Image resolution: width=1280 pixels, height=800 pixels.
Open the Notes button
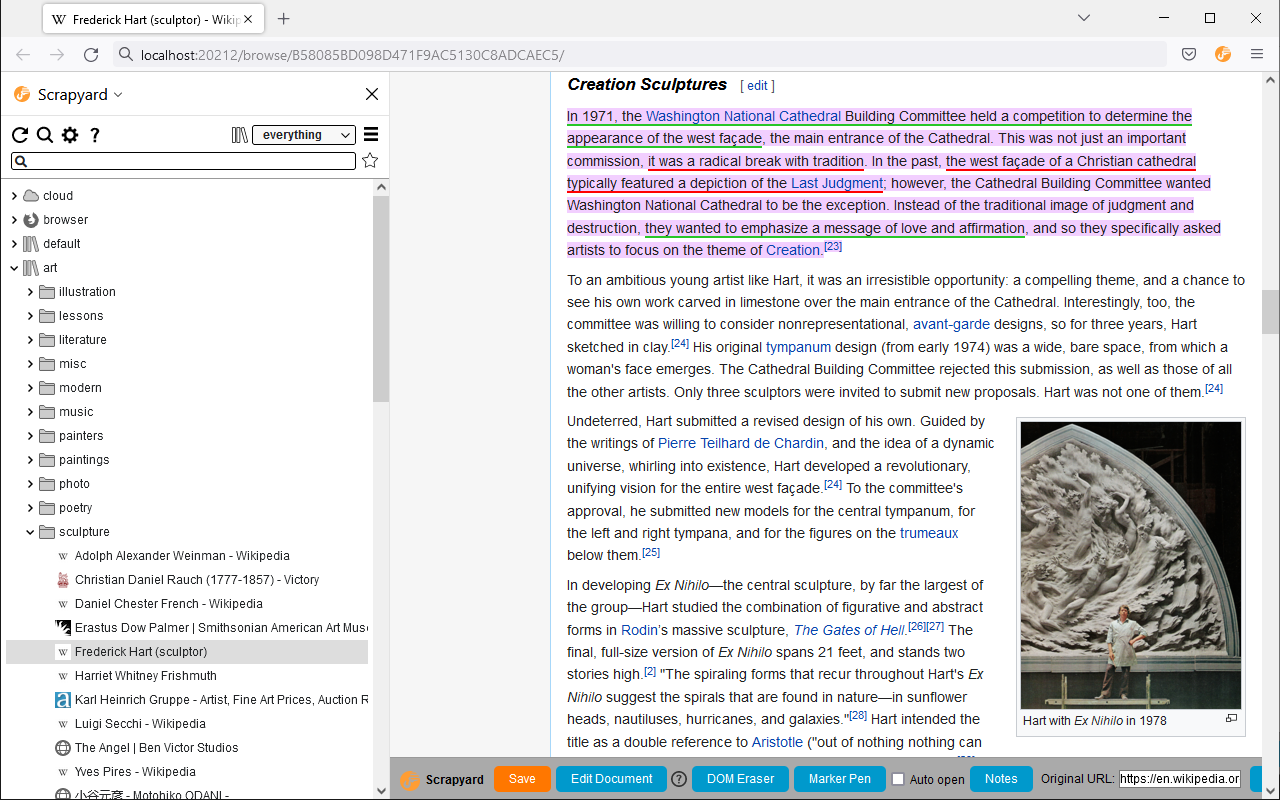tap(1001, 779)
